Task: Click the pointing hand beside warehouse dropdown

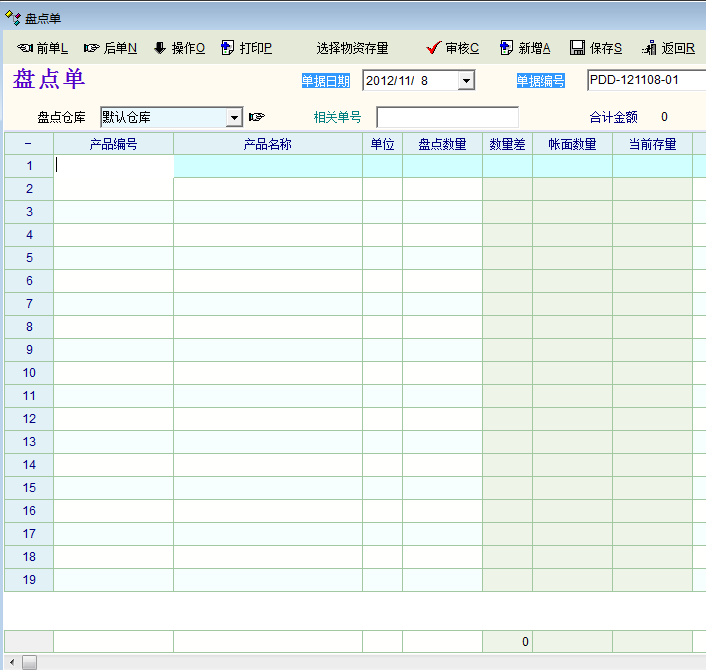Action: 257,117
